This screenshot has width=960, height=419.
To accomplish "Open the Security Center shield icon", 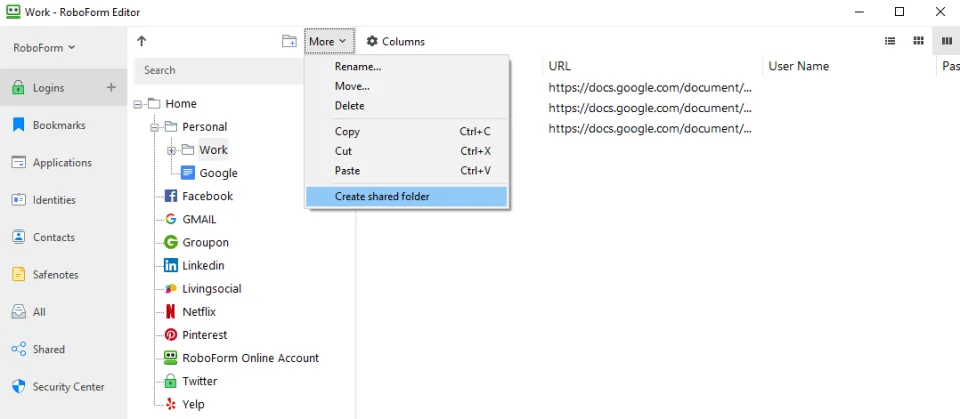I will pyautogui.click(x=19, y=387).
